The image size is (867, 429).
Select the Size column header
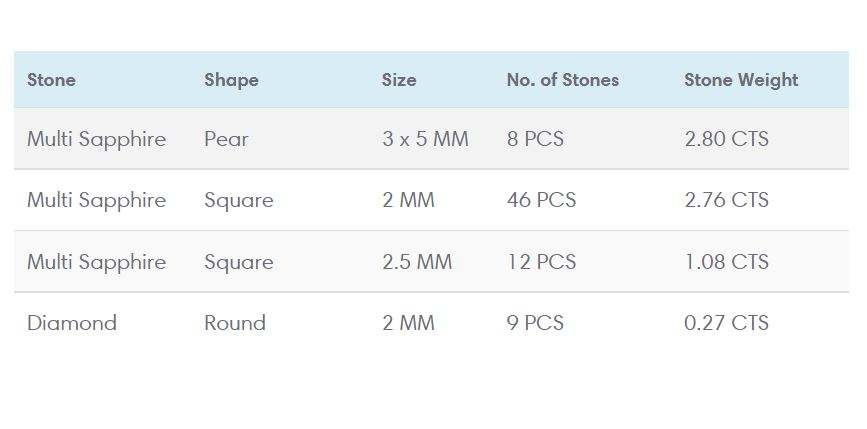tap(399, 80)
